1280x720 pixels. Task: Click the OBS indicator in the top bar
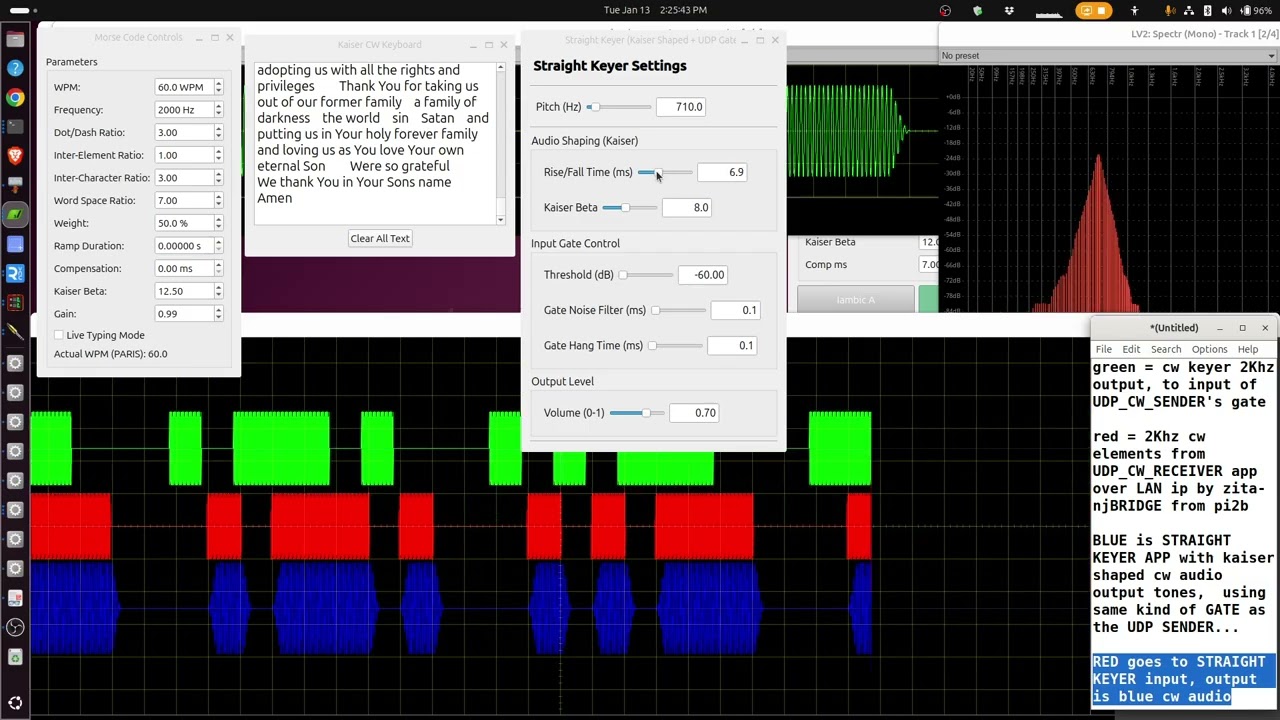point(945,10)
